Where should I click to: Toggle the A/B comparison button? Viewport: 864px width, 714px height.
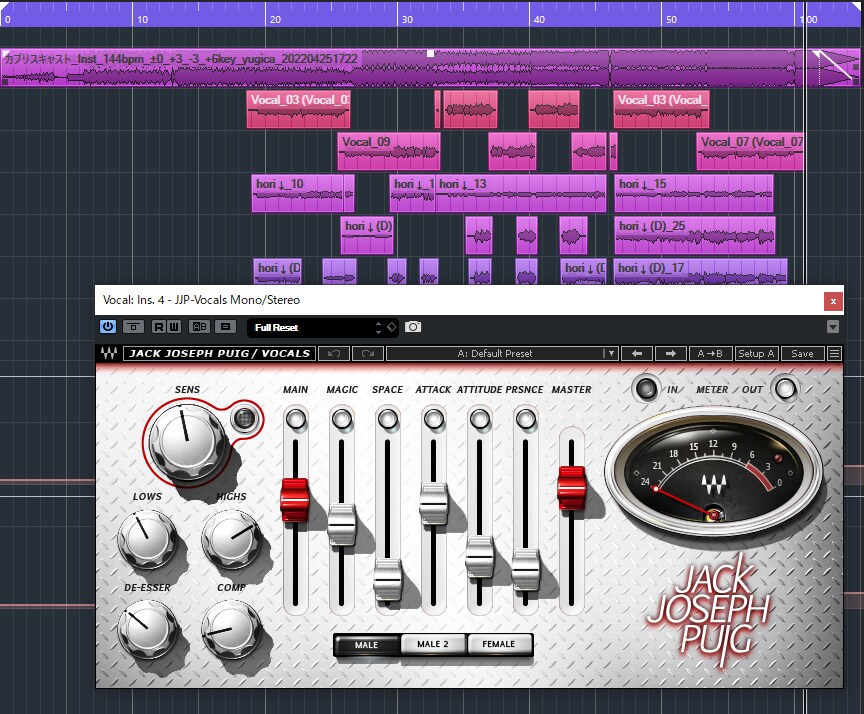(x=199, y=327)
